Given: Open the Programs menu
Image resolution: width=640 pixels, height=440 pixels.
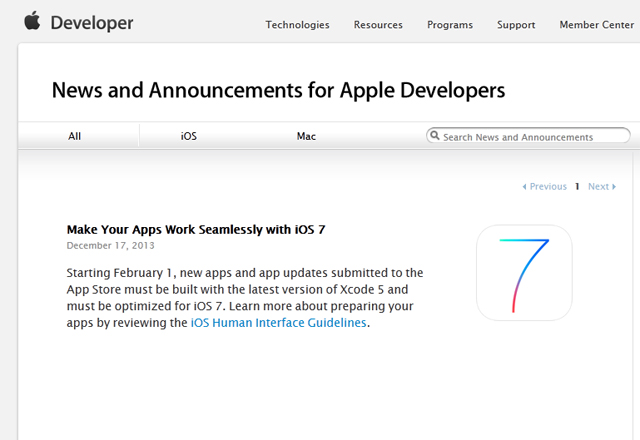Looking at the screenshot, I should [x=450, y=25].
